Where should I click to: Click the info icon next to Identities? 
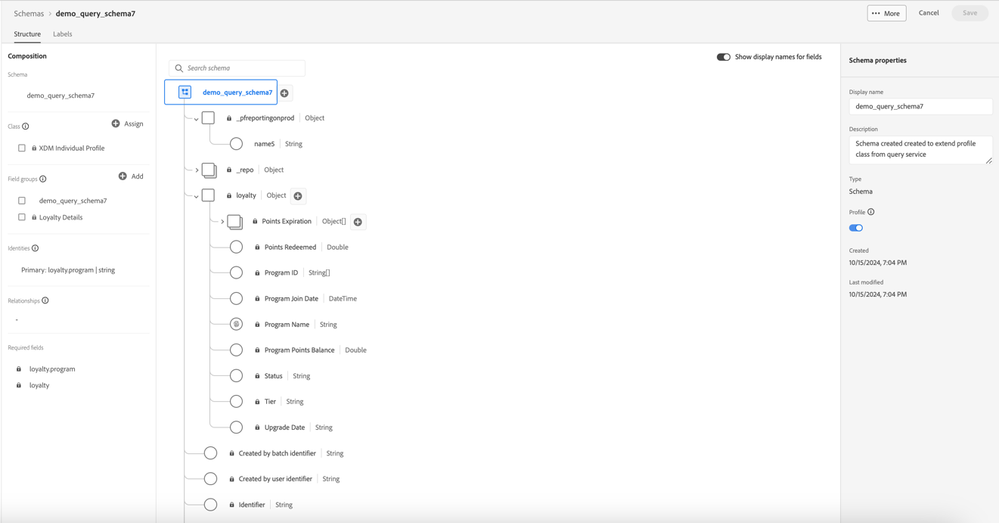click(35, 248)
